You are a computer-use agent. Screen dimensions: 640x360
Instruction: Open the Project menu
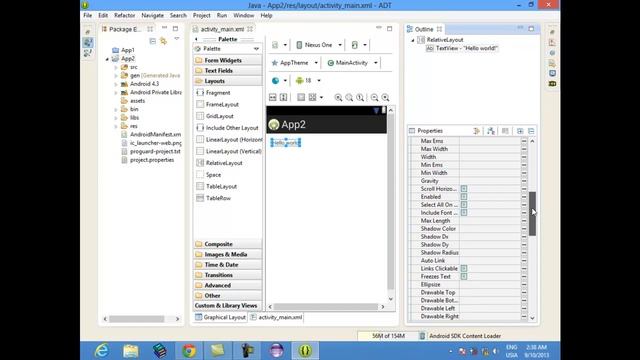[x=202, y=16]
